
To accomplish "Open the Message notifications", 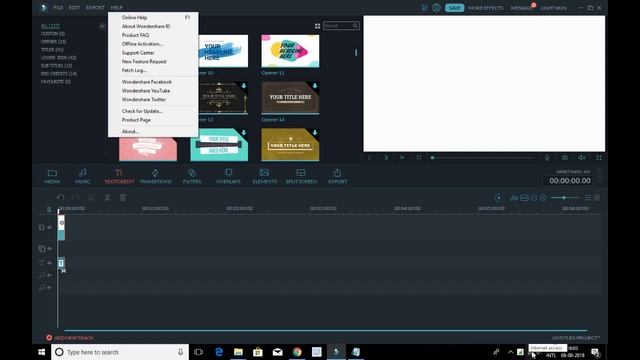I will click(x=522, y=8).
